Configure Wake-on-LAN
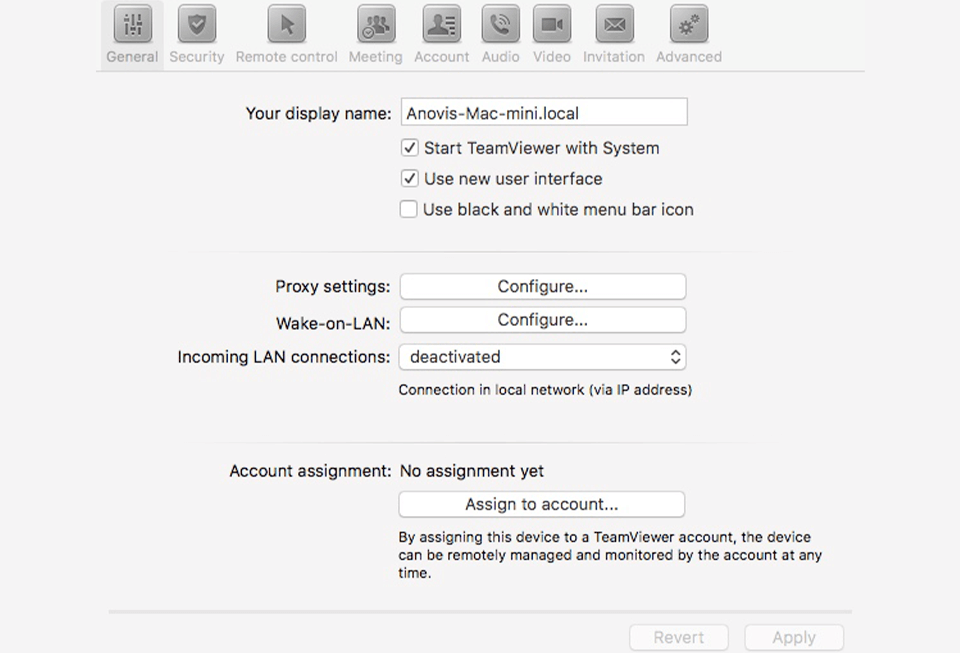 point(542,320)
